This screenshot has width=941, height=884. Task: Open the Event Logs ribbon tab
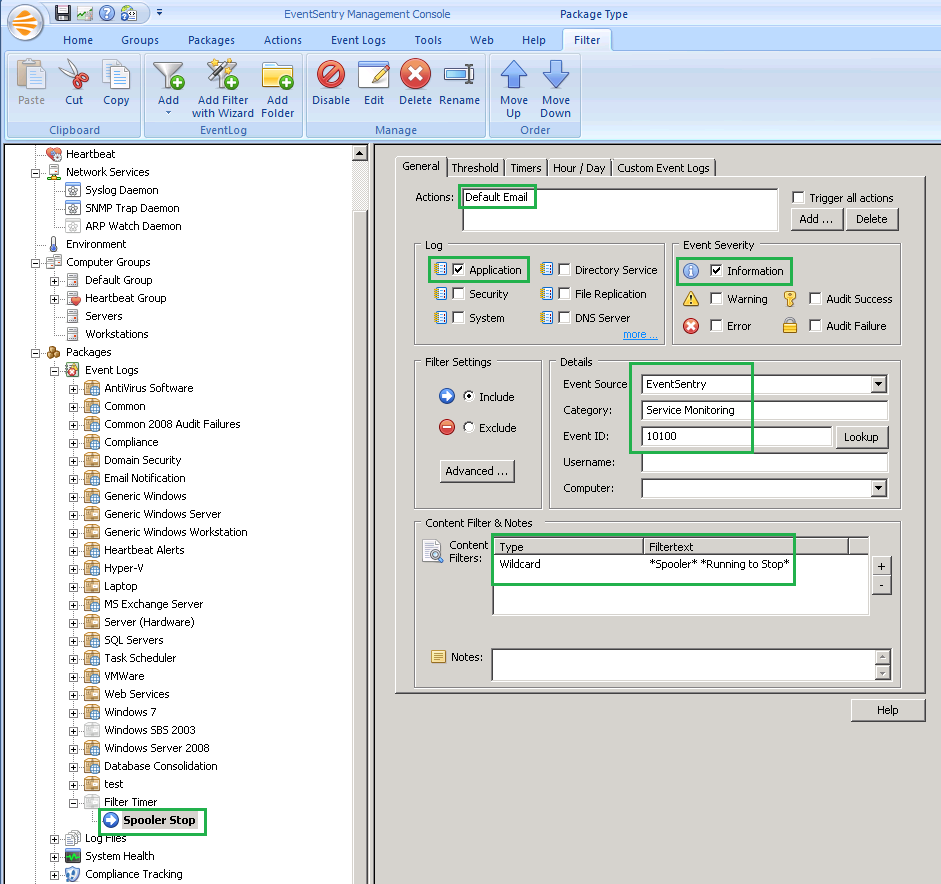[x=358, y=40]
